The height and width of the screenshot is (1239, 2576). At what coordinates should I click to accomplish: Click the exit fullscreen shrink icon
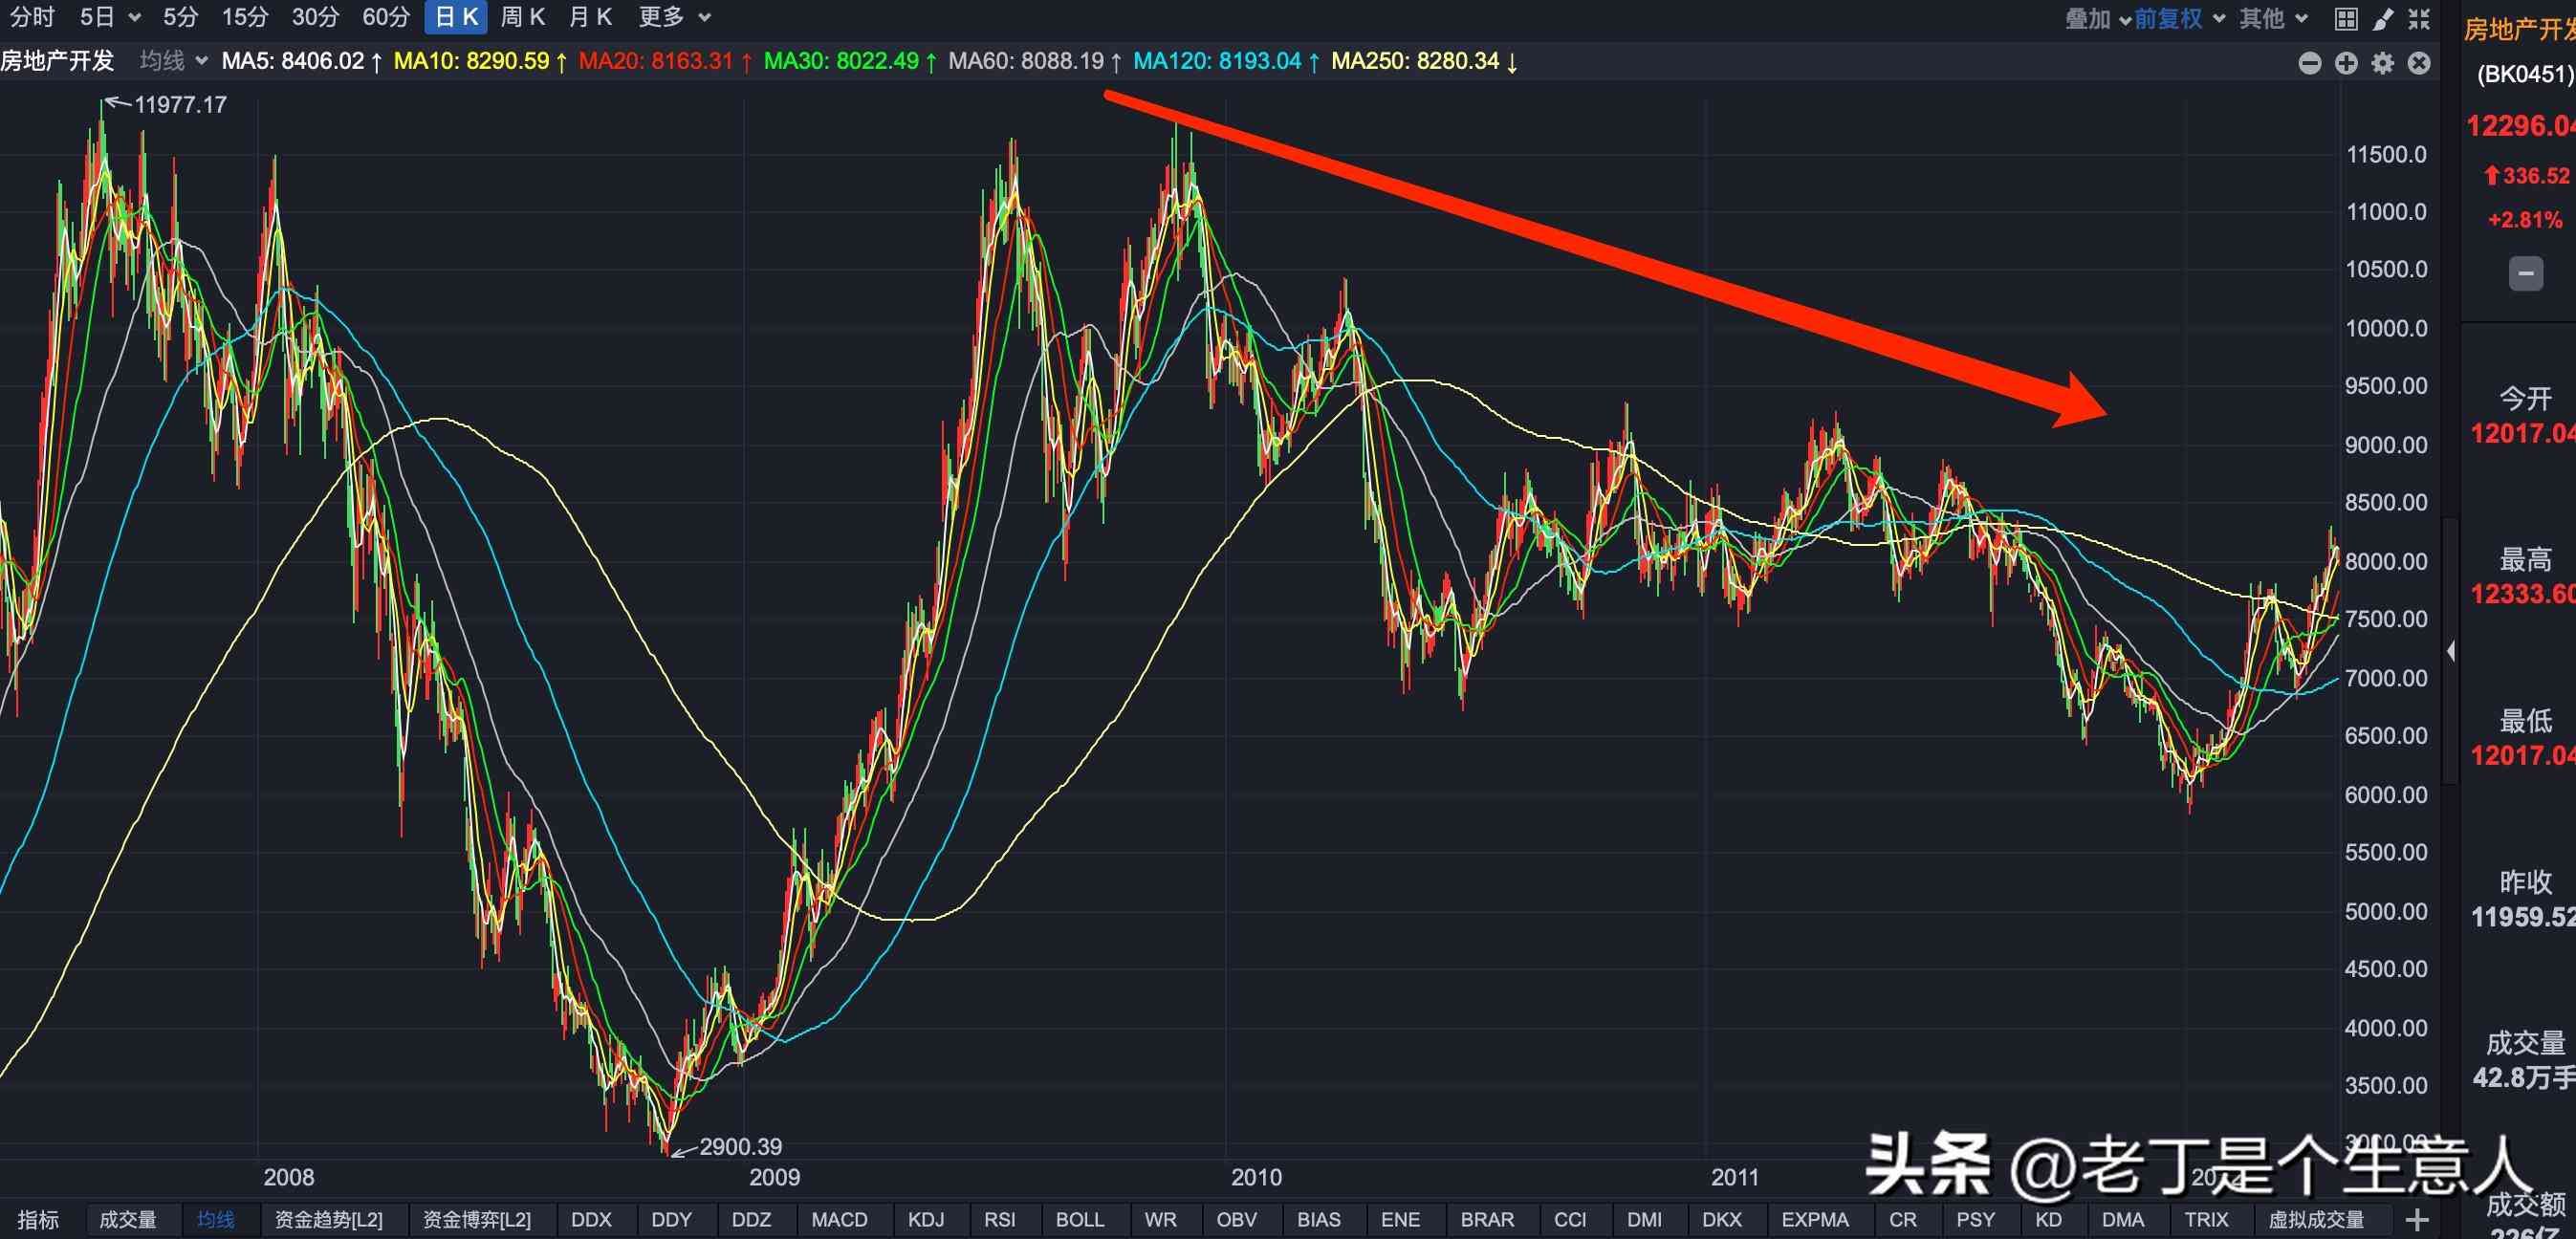pos(2420,18)
